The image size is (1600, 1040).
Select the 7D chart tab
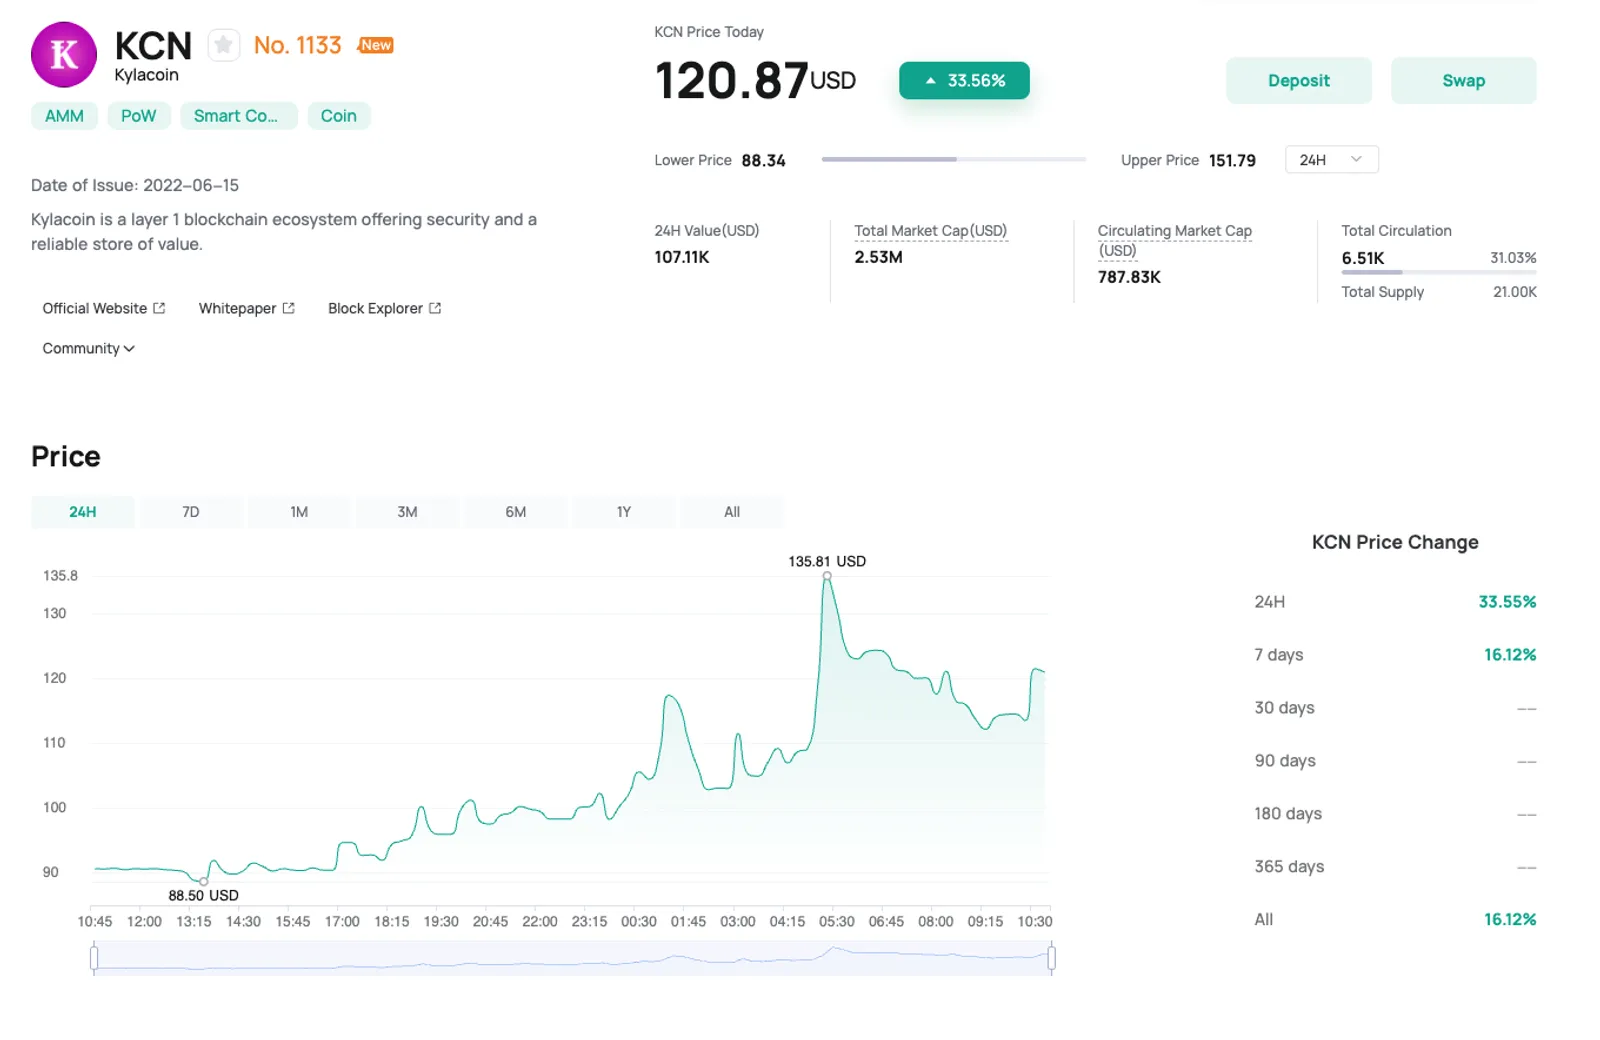[191, 512]
